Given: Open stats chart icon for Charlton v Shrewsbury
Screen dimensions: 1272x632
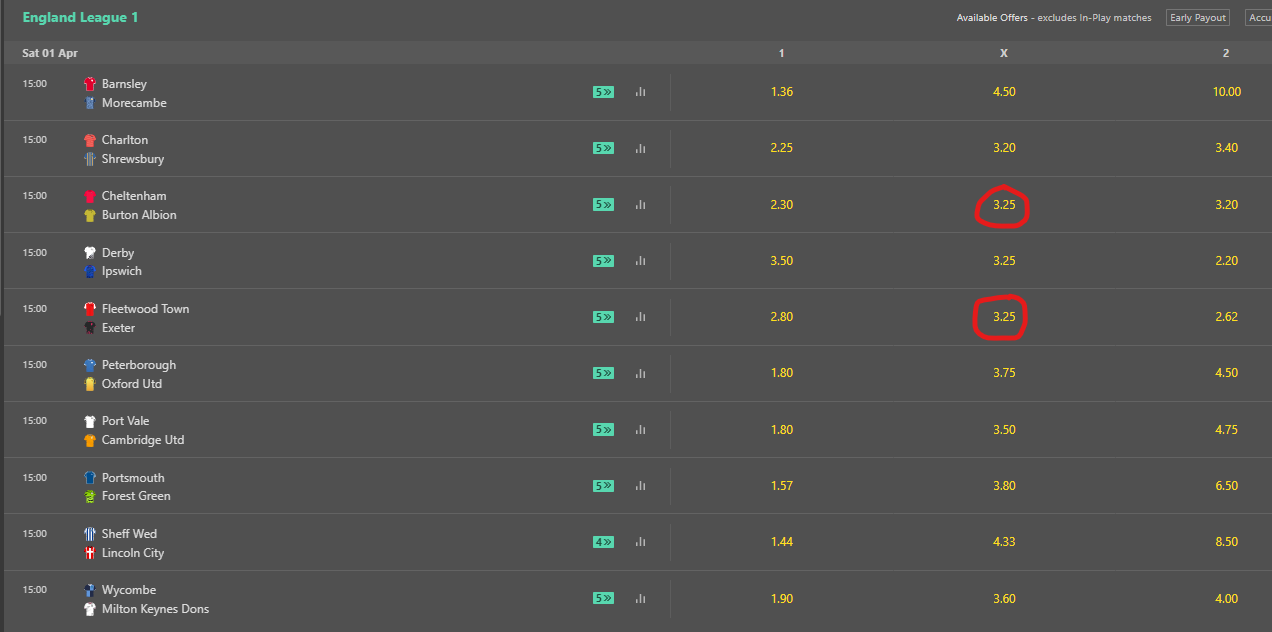Looking at the screenshot, I should point(640,148).
